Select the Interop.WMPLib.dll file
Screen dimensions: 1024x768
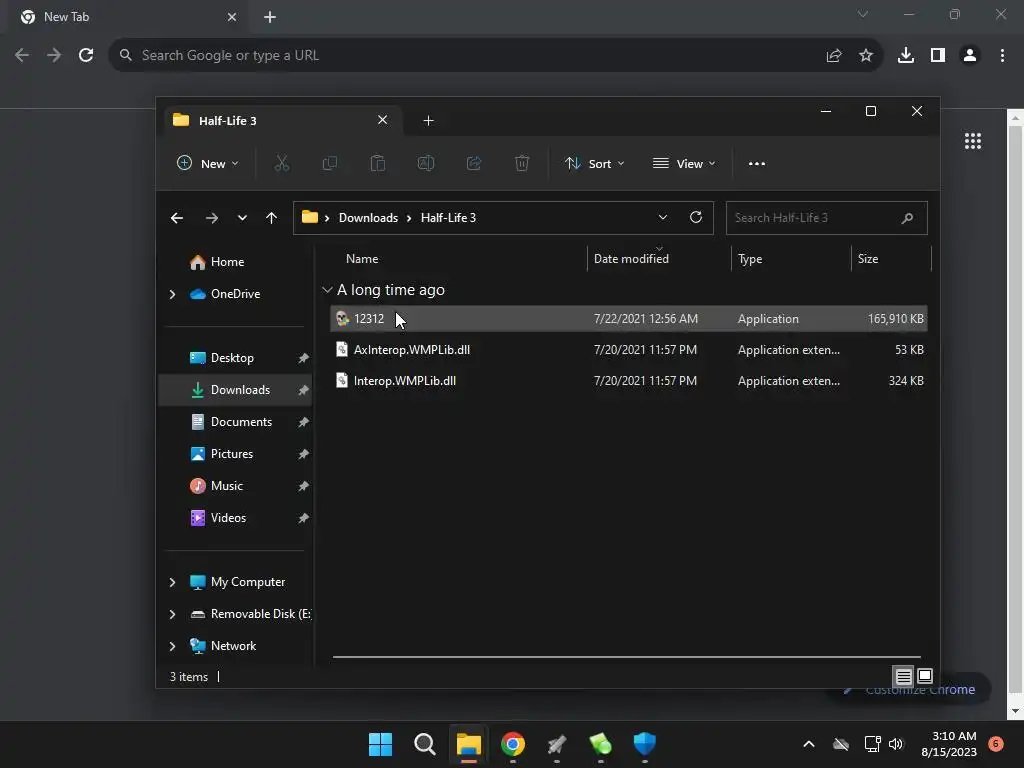[628, 381]
